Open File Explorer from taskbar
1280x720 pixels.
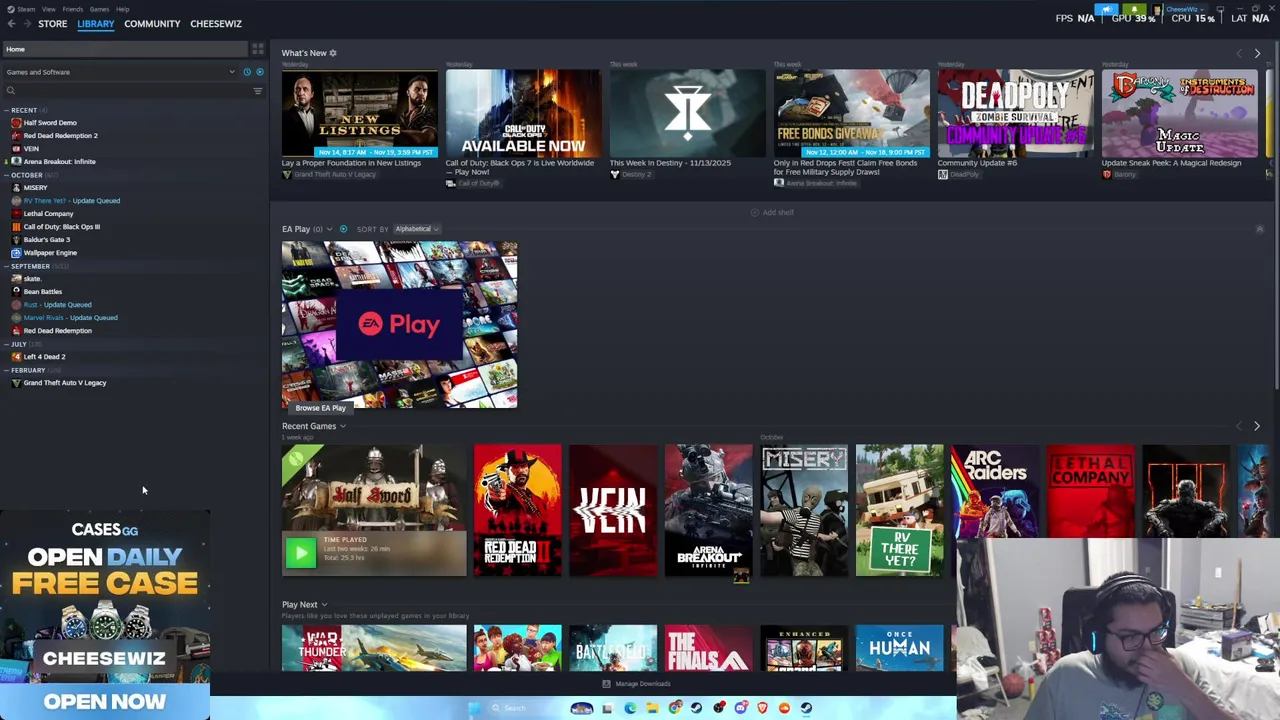652,708
